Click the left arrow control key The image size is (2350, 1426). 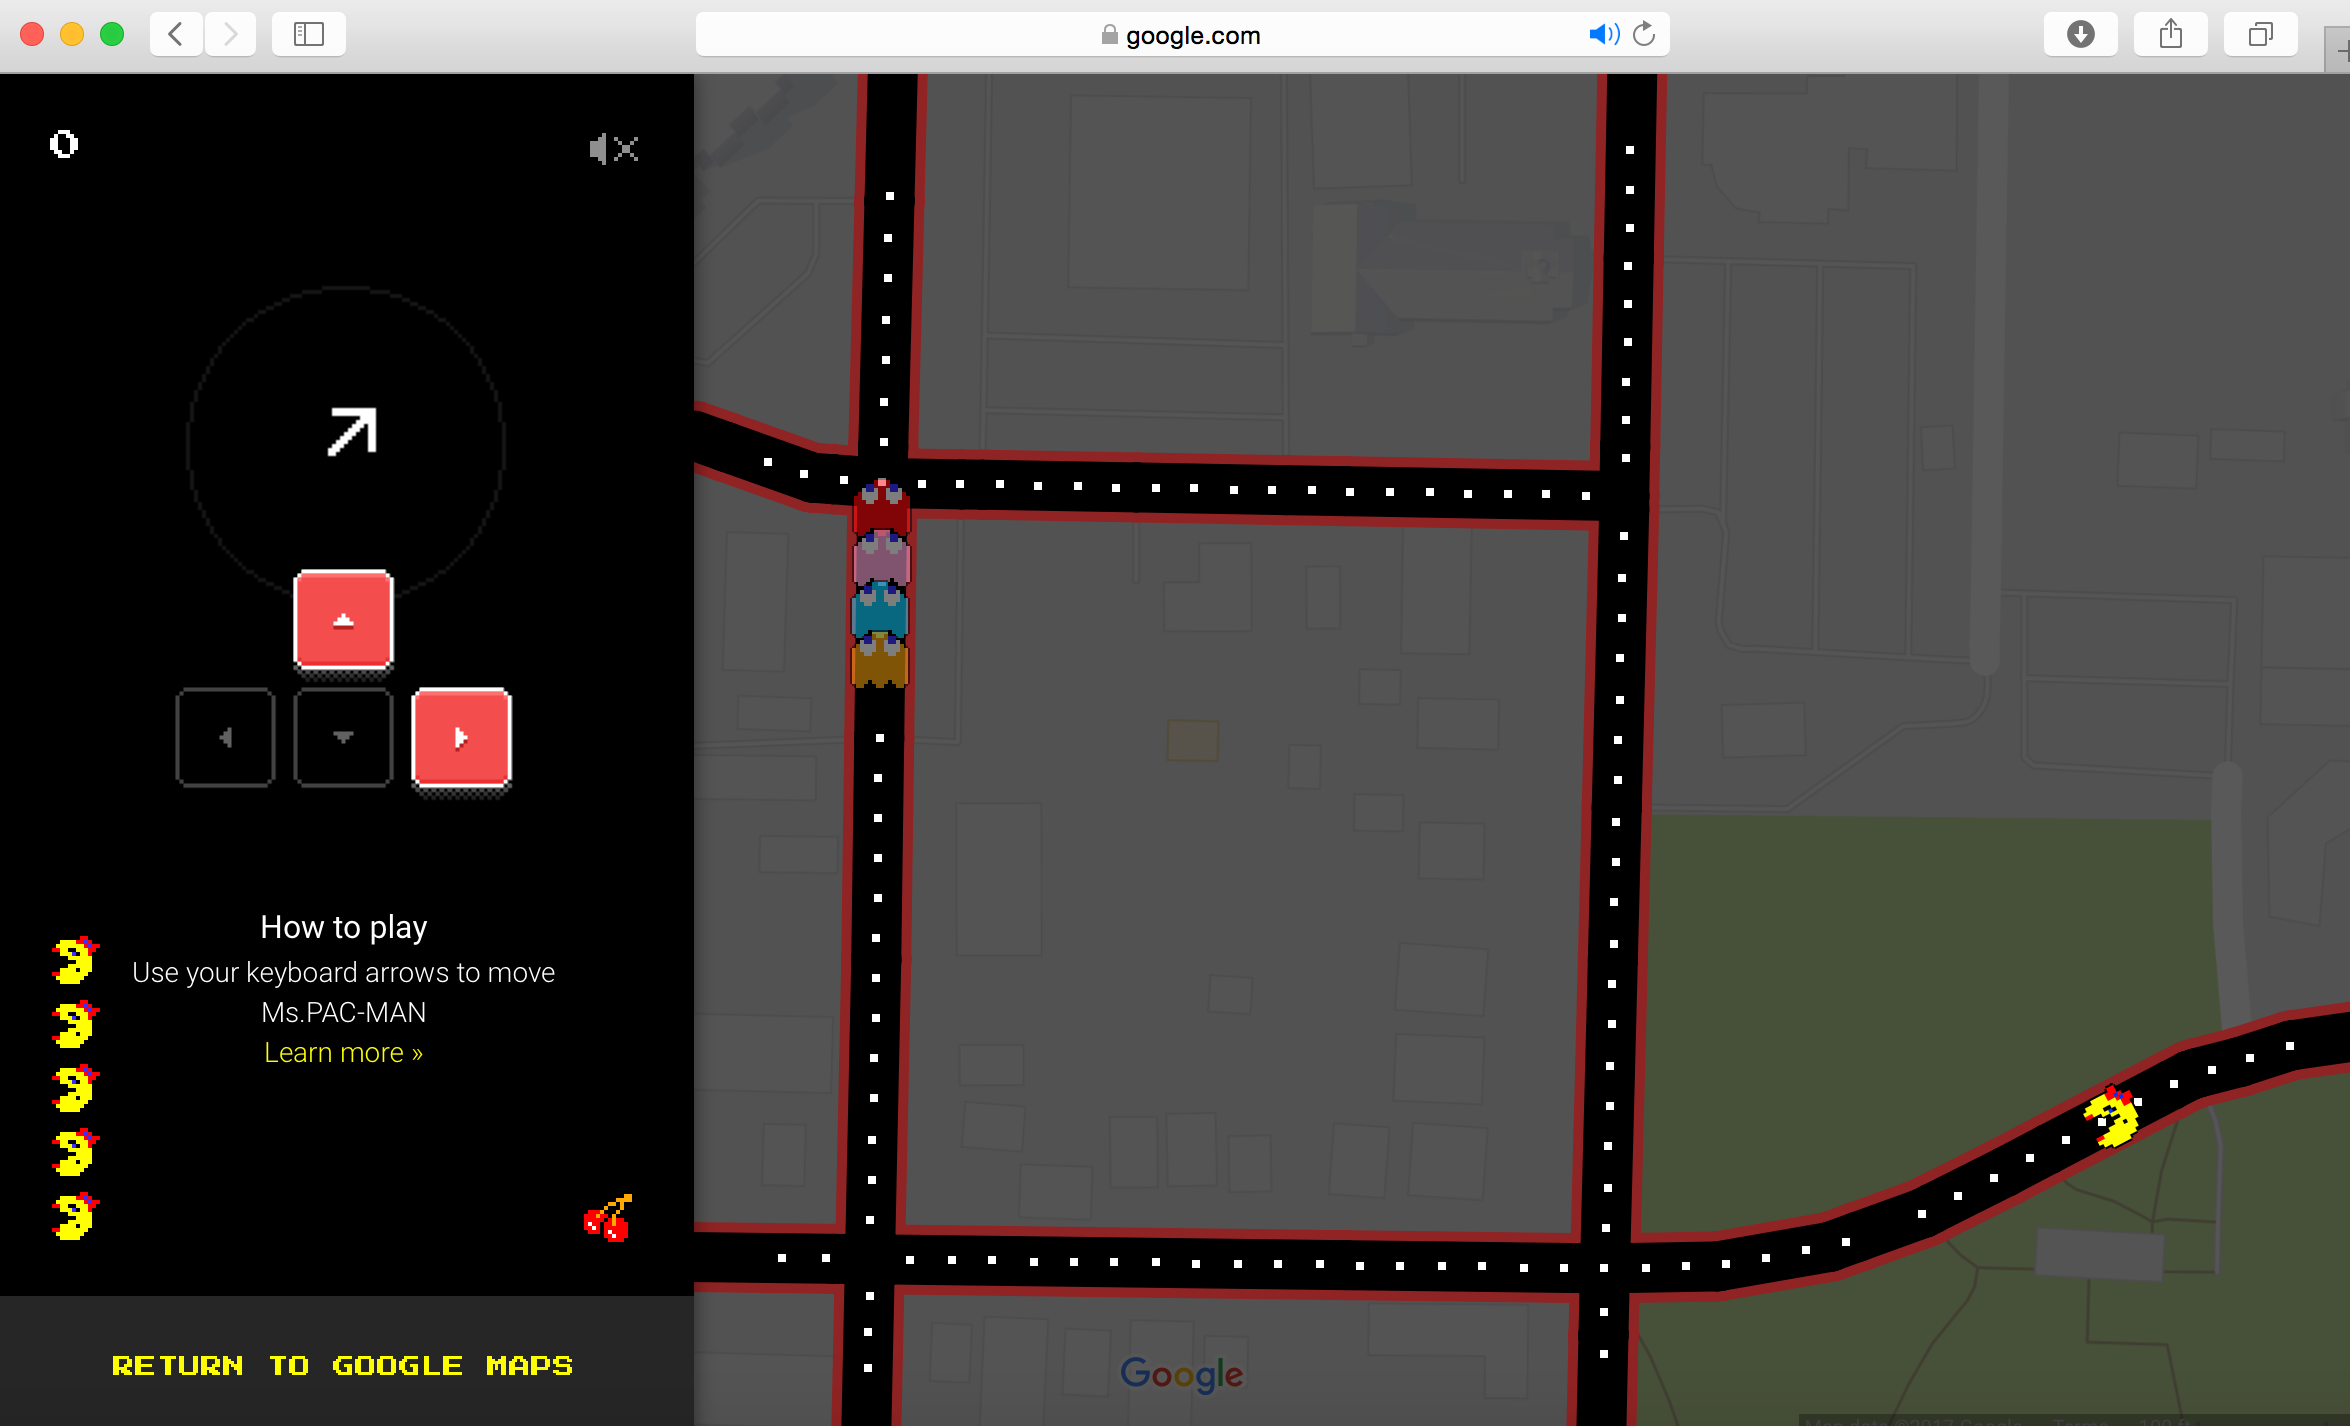(x=225, y=737)
